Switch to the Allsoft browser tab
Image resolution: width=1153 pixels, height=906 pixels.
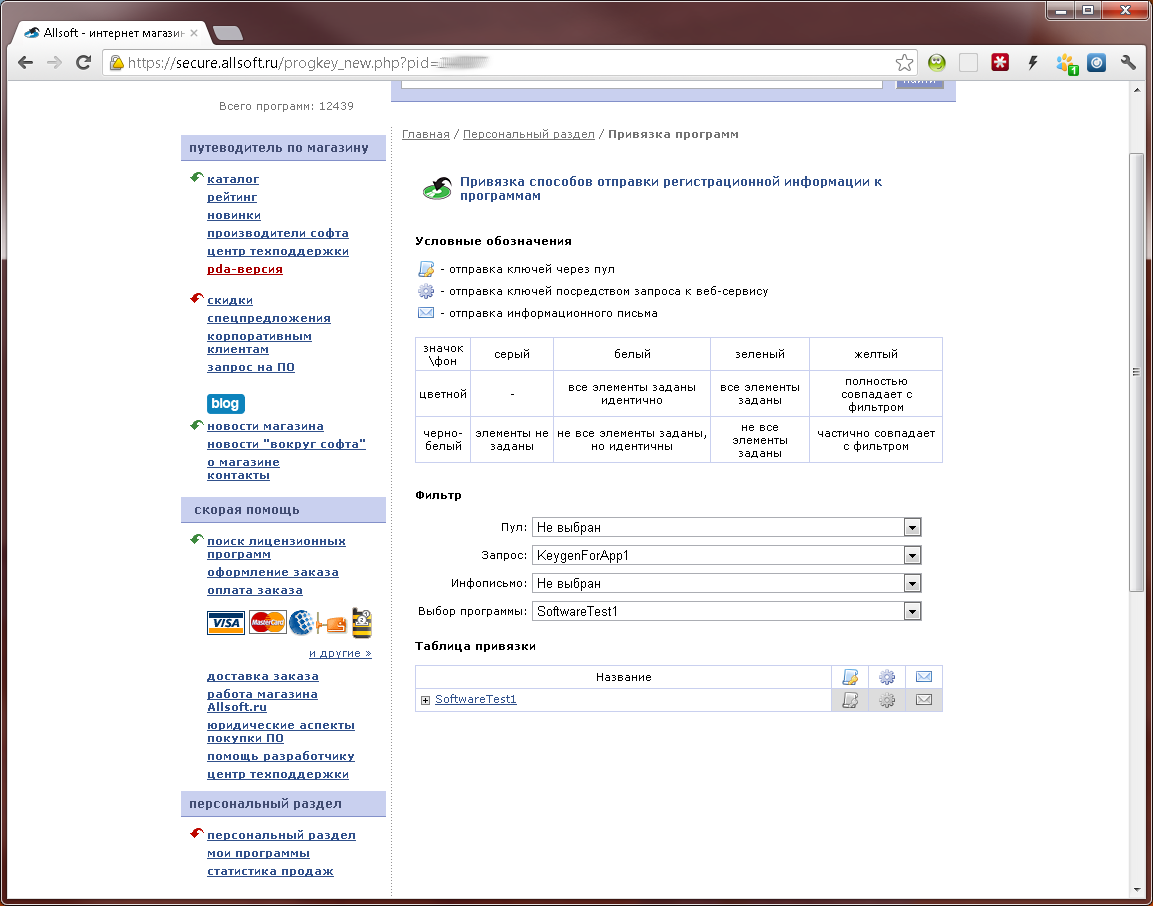110,33
